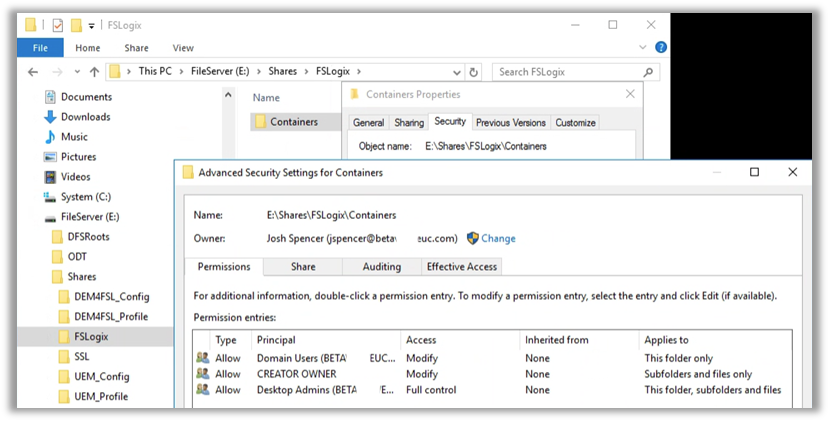The image size is (831, 422).
Task: Click the shield icon next to Change
Action: coord(473,239)
